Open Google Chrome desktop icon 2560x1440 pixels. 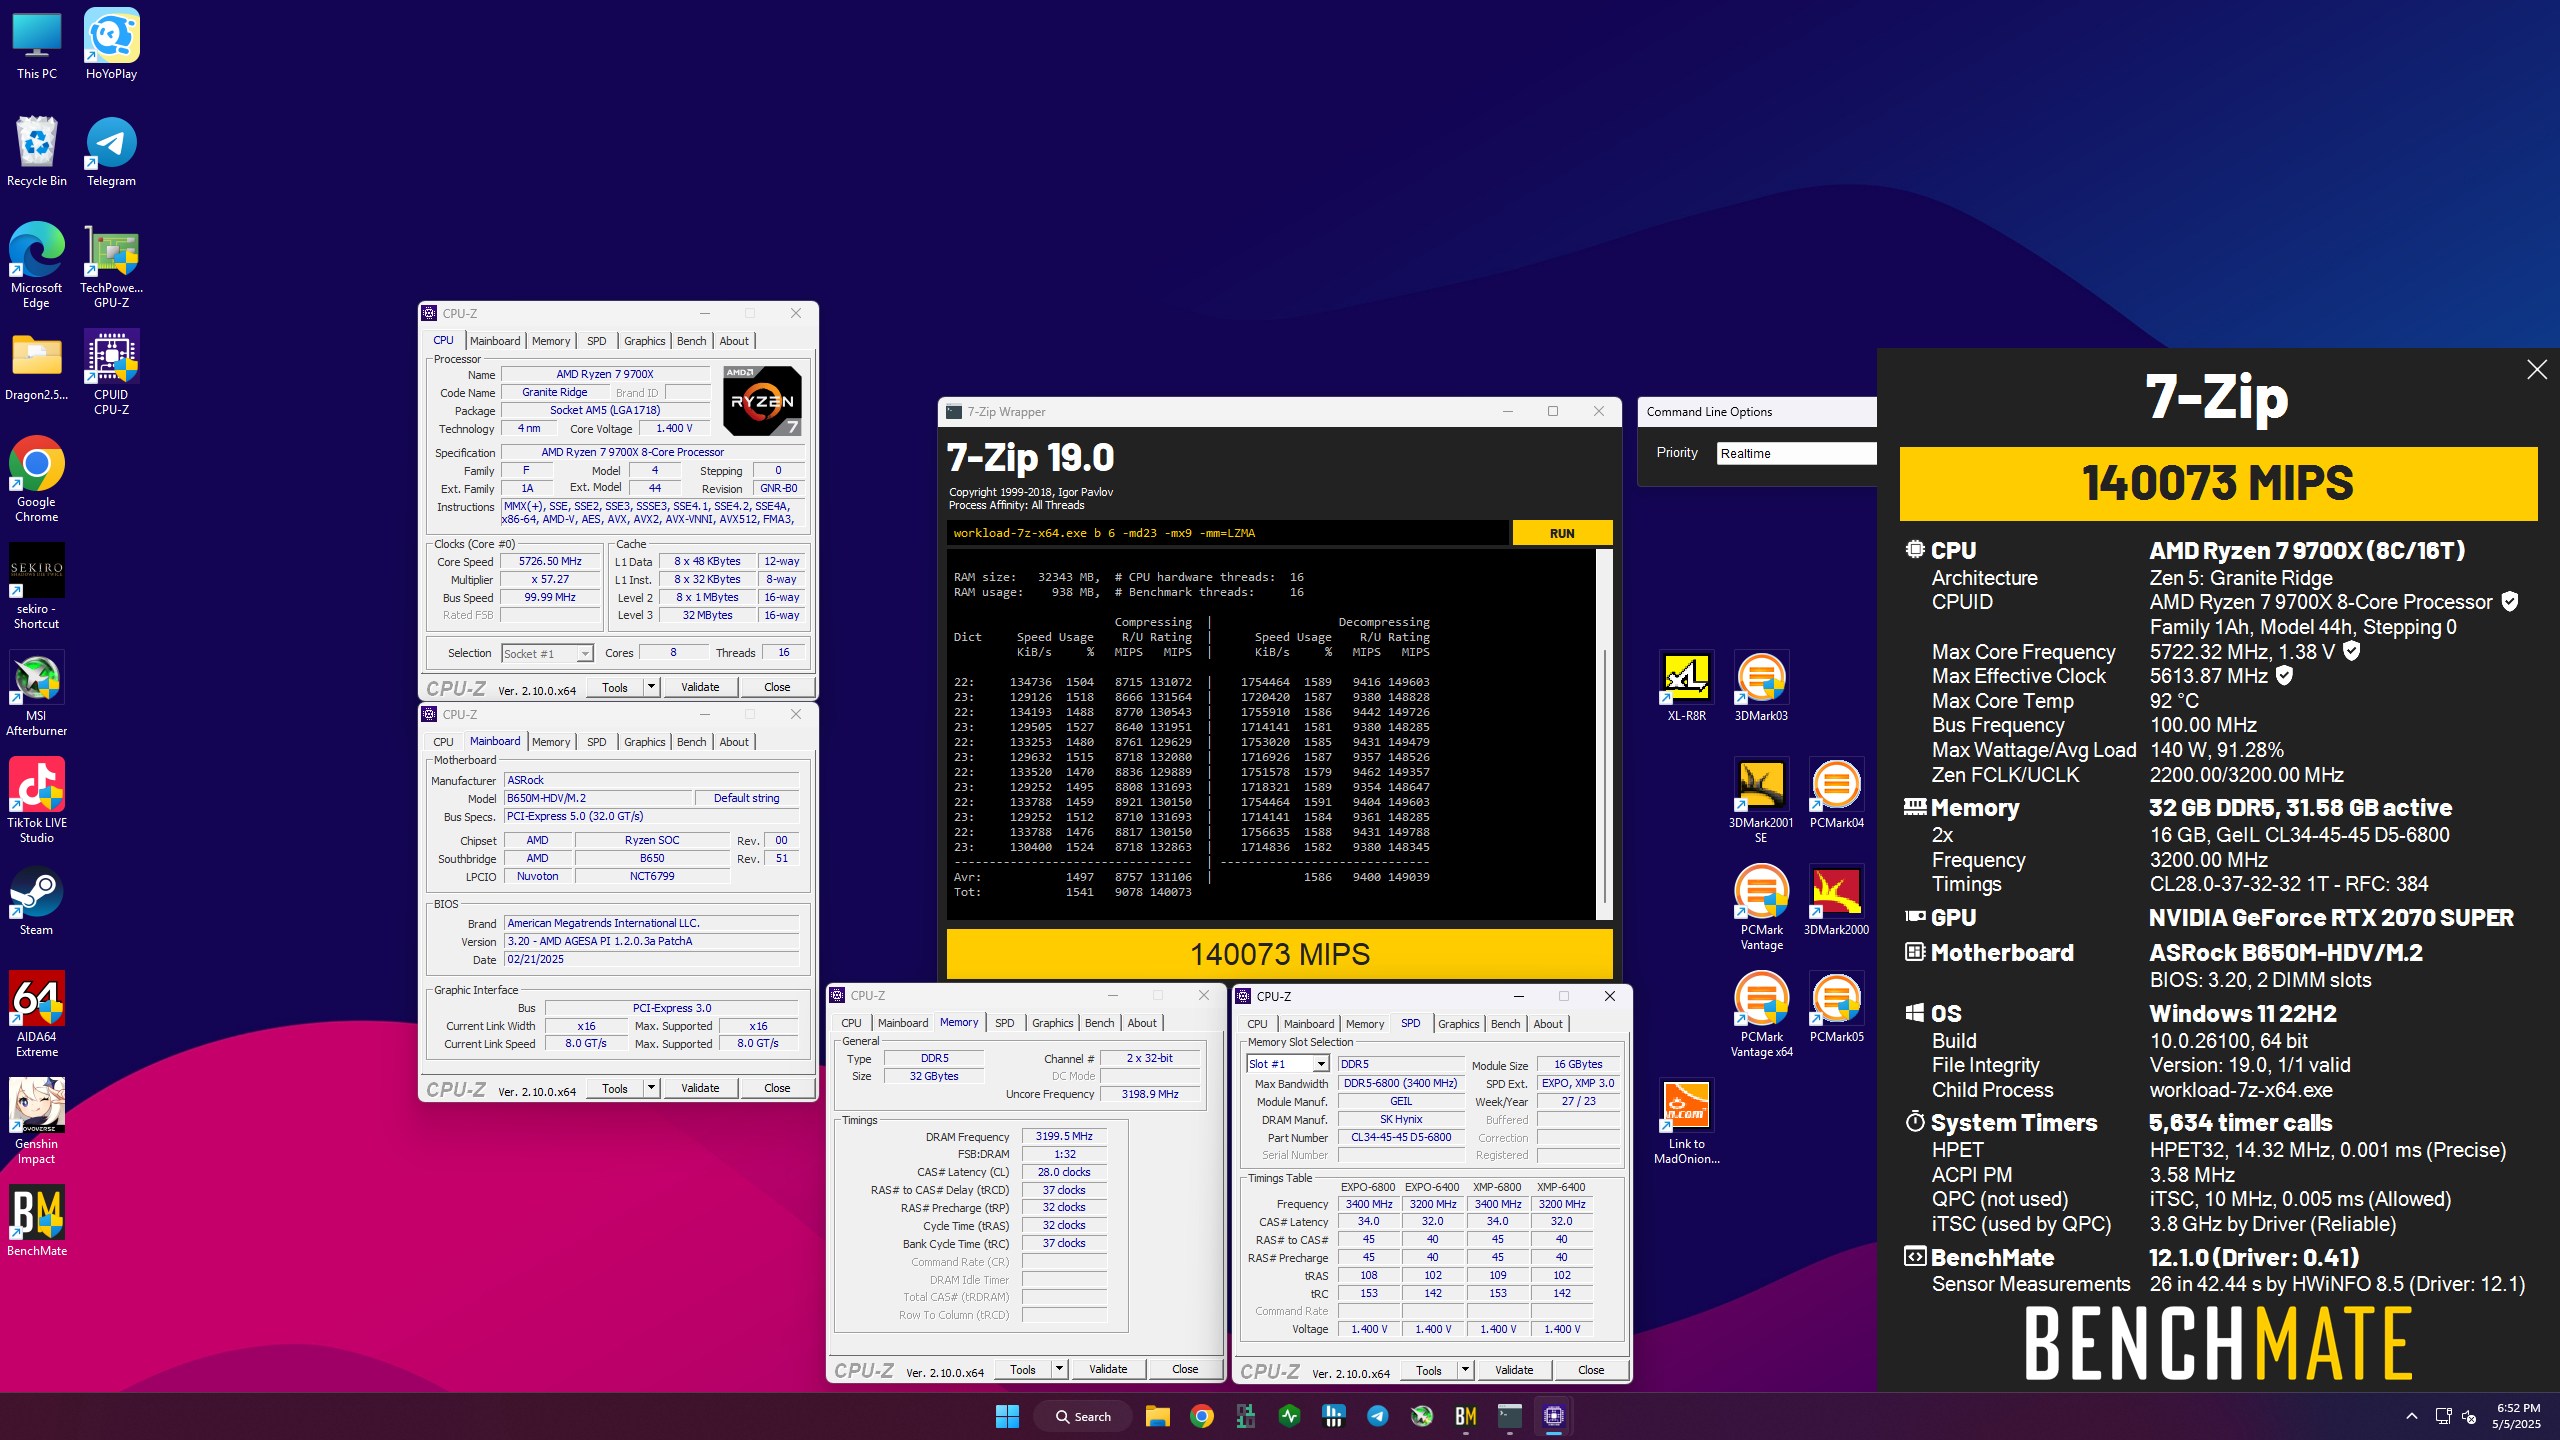pos(36,480)
